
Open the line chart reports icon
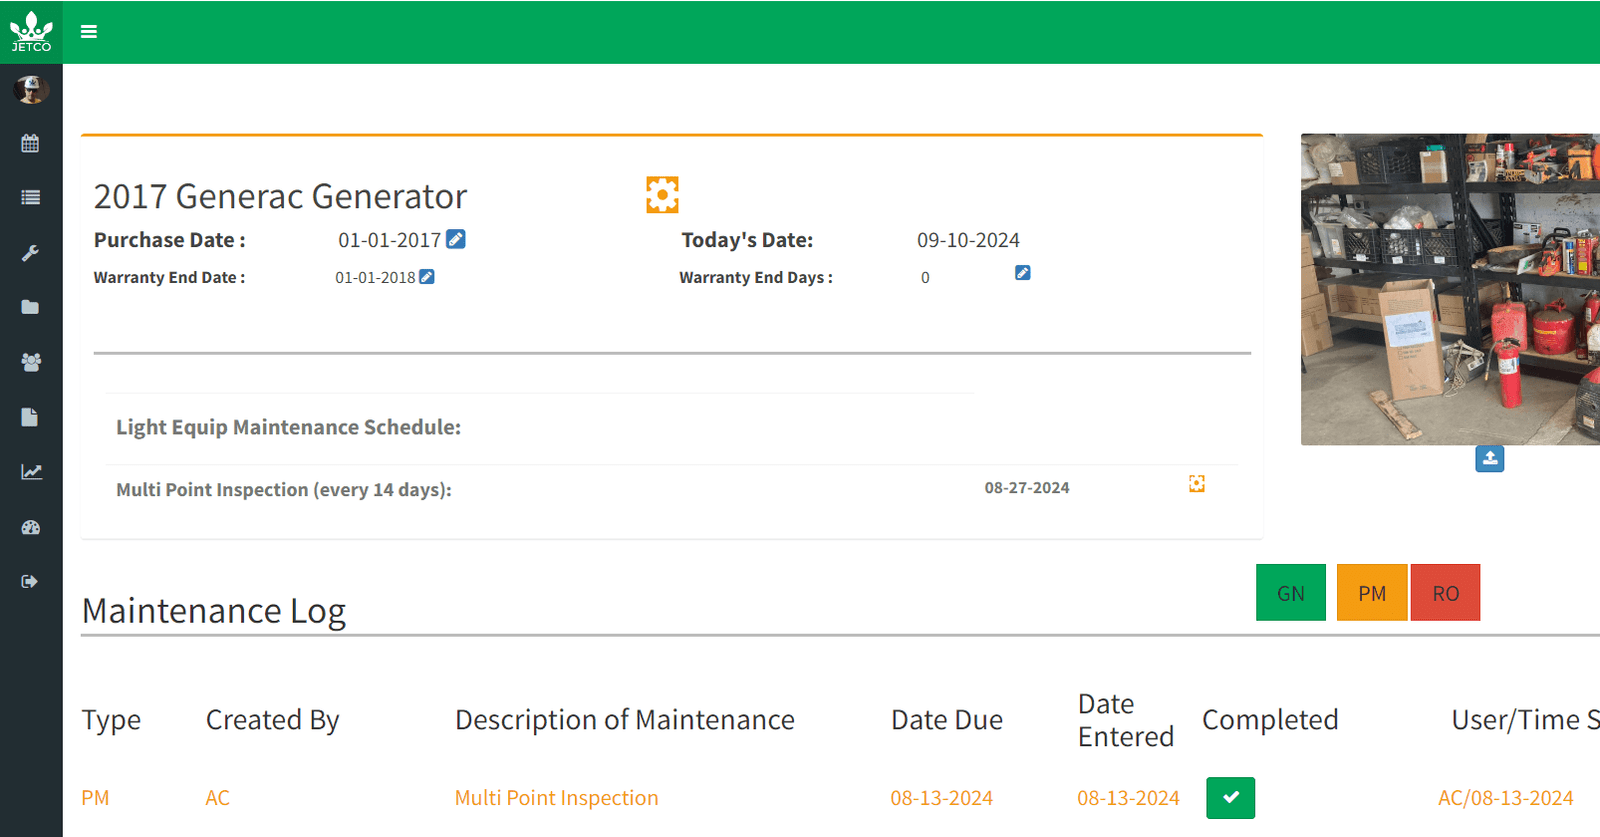(31, 472)
